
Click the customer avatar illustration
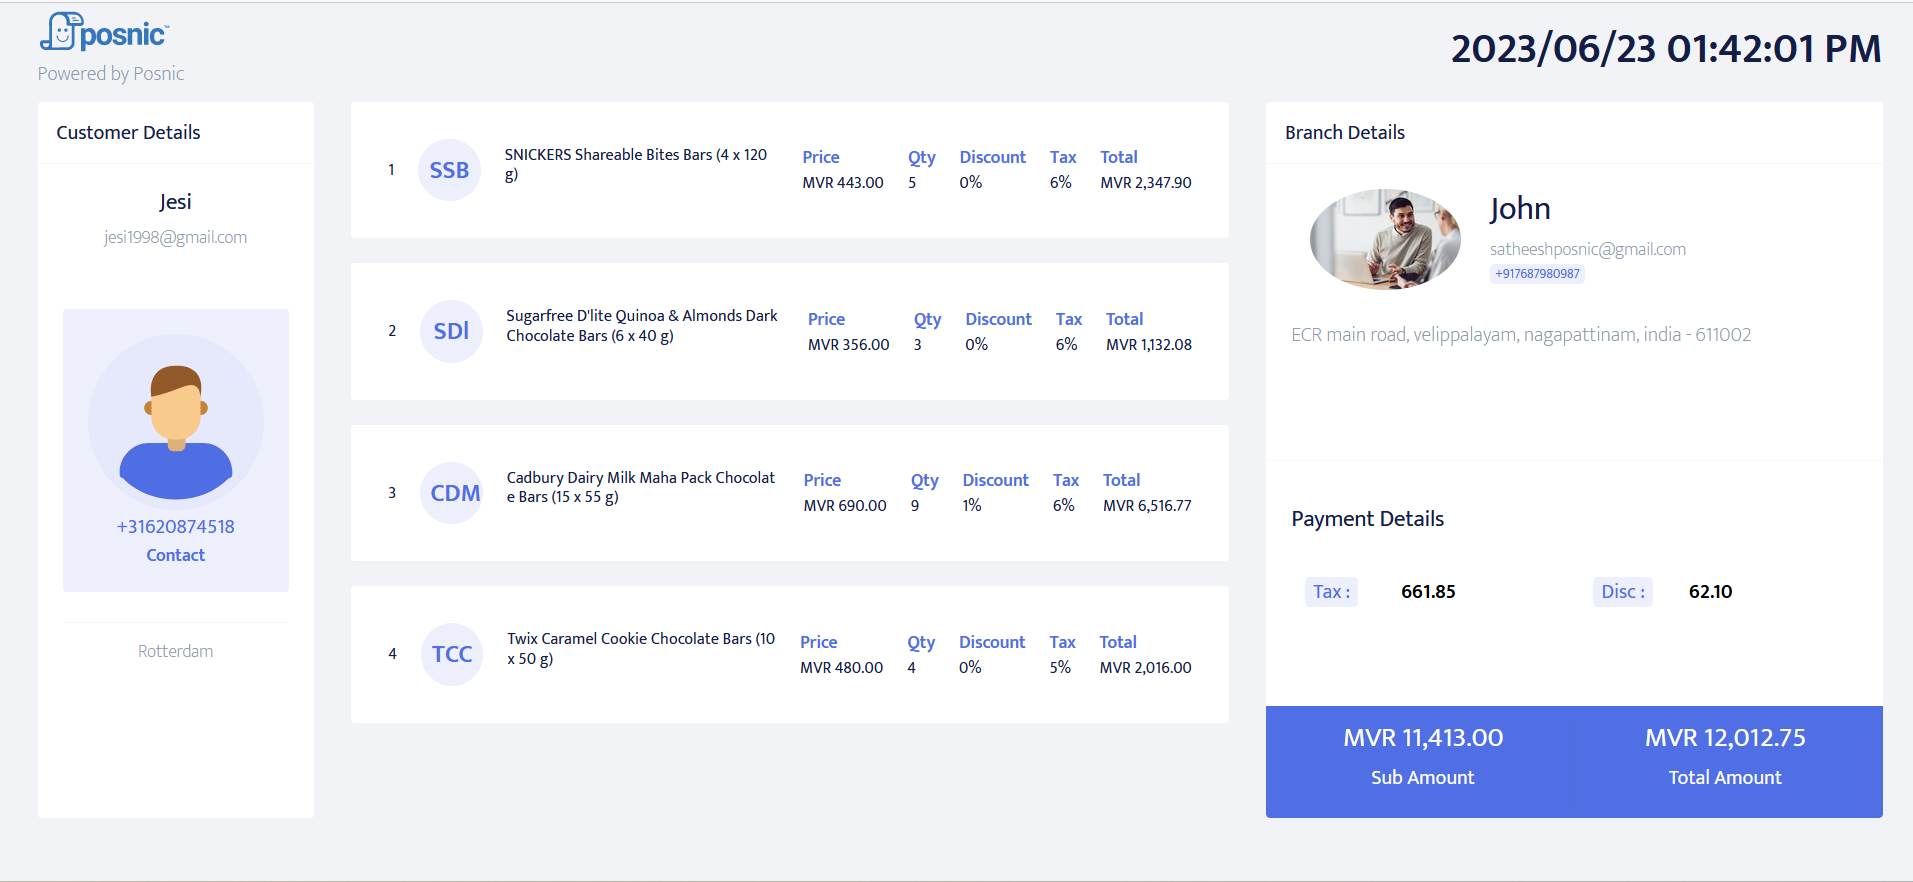[176, 422]
